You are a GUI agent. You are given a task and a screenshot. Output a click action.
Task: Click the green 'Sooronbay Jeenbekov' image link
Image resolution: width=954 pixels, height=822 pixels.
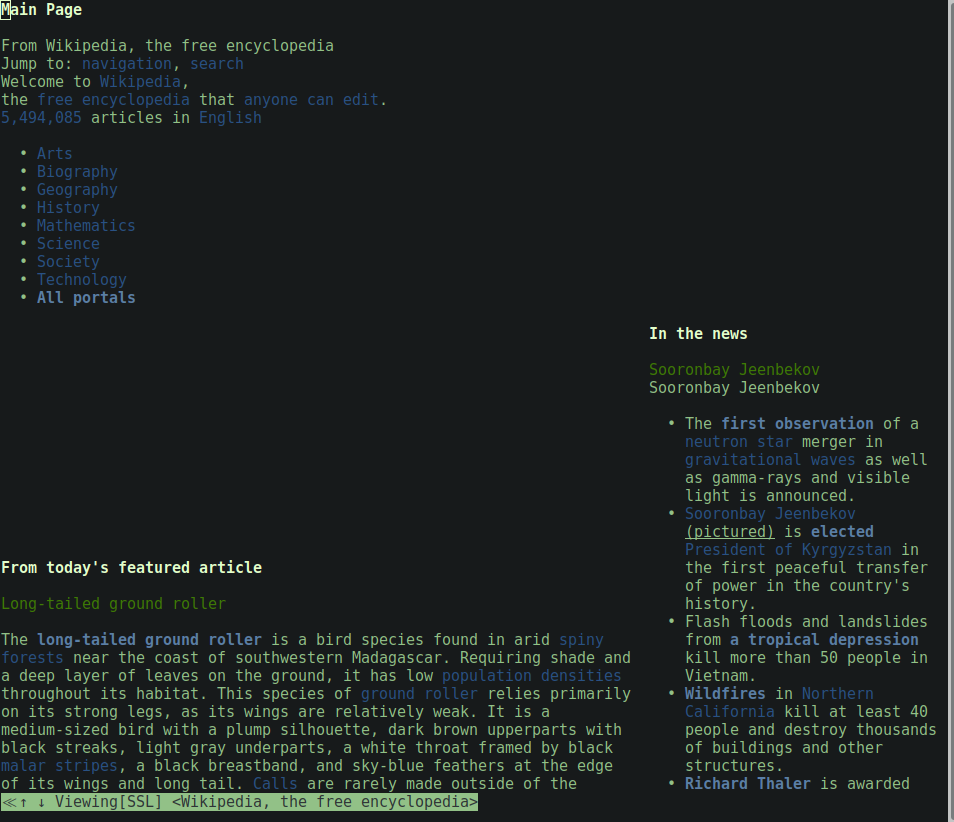pos(734,370)
